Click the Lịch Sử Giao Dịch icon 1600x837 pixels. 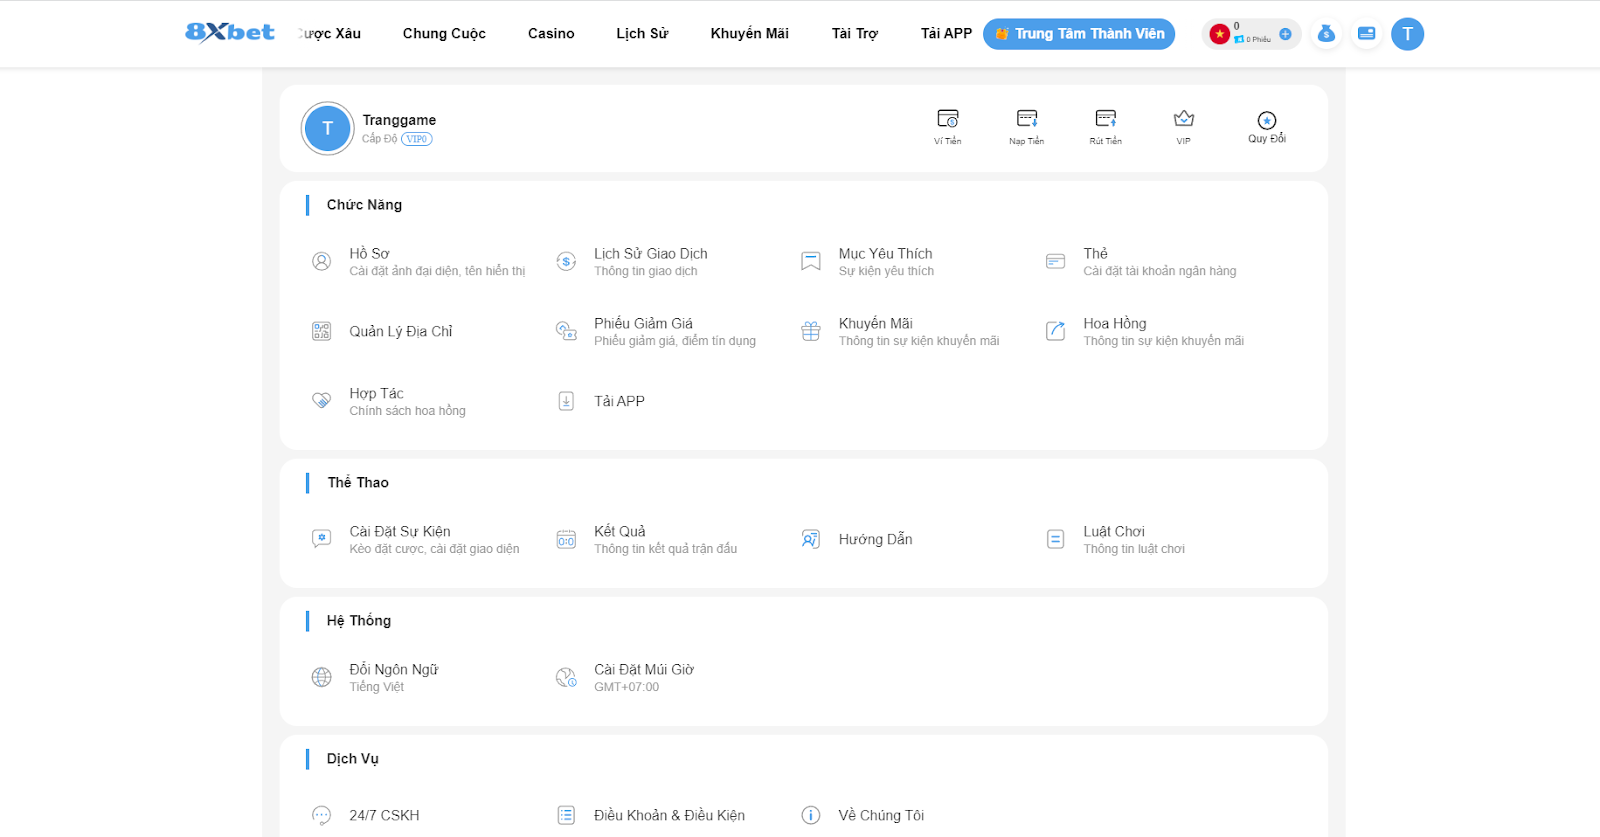tap(566, 261)
